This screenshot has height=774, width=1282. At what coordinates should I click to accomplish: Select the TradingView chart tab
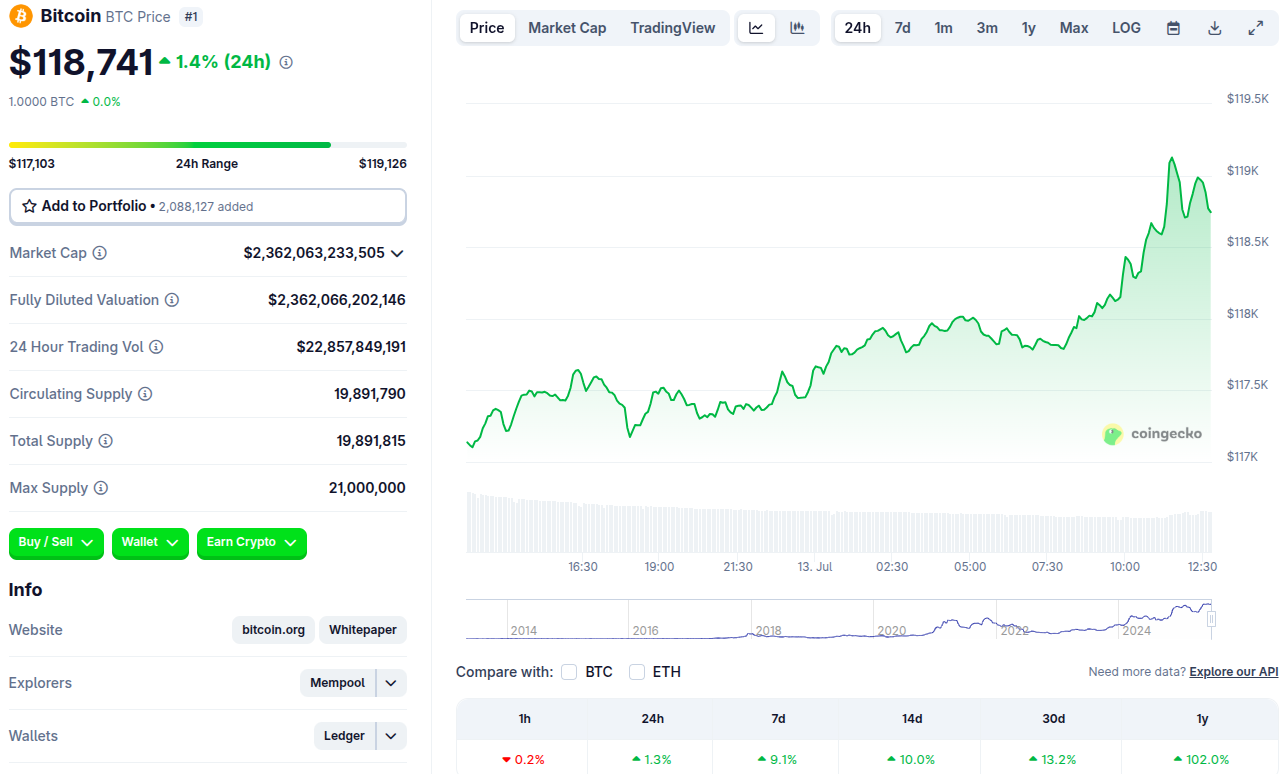673,28
